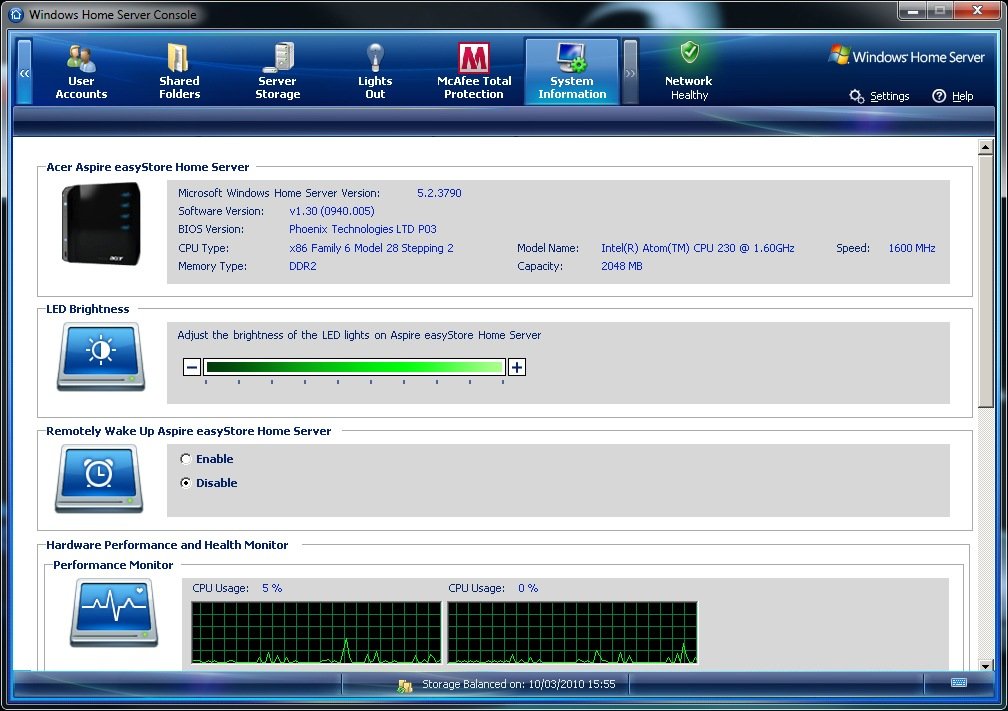The image size is (1008, 711).
Task: Switch to the Server Storage tab
Action: (x=278, y=71)
